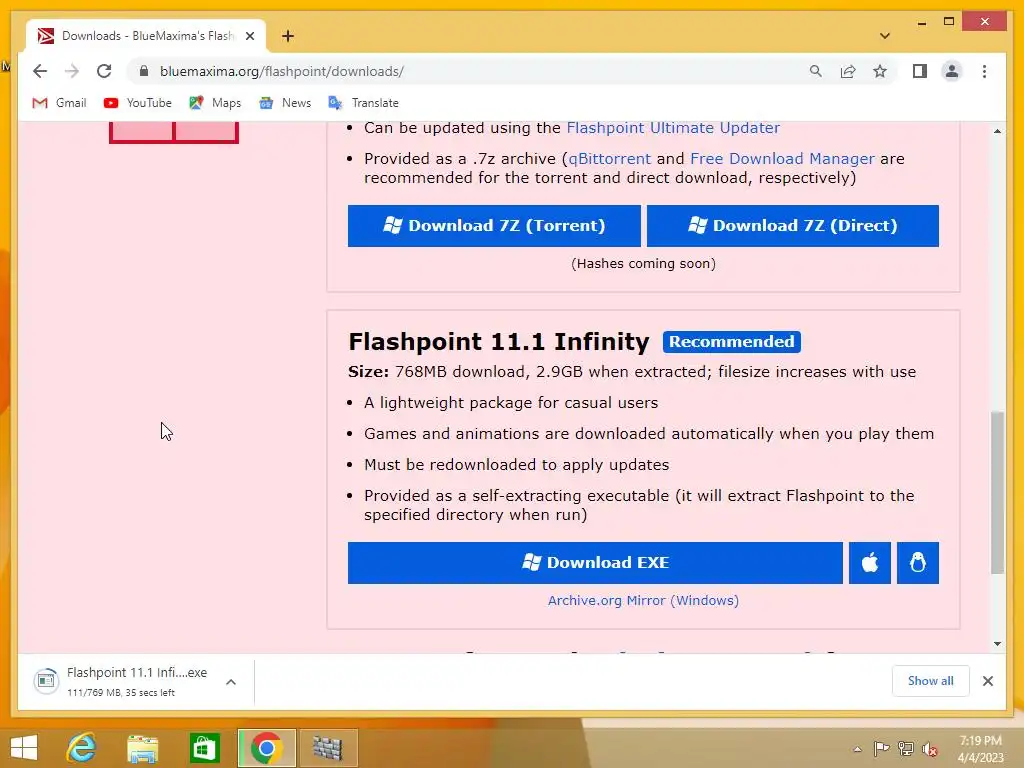Click page scrollbar down arrow

tap(997, 644)
